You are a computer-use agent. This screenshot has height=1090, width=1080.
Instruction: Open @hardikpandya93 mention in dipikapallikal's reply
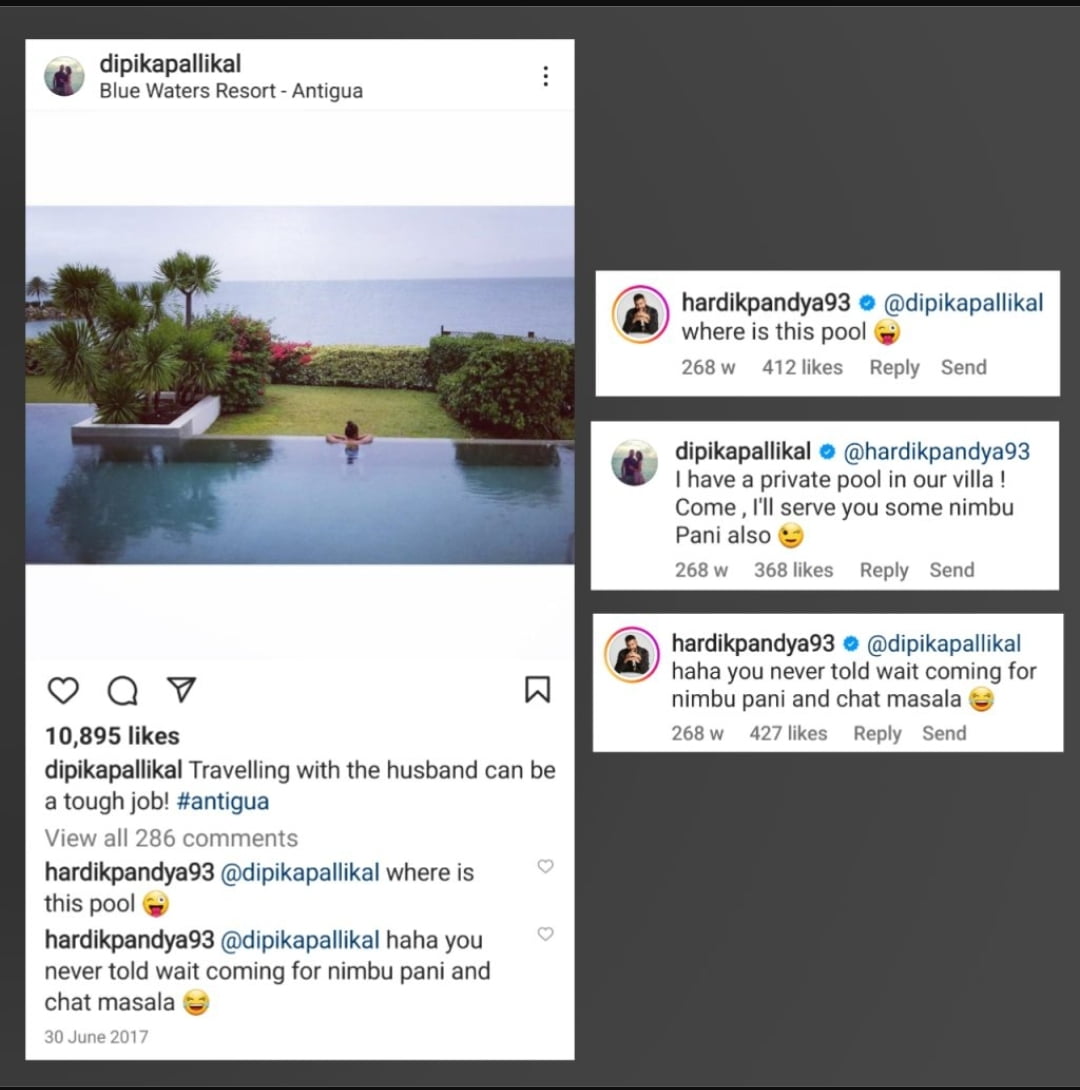[937, 452]
